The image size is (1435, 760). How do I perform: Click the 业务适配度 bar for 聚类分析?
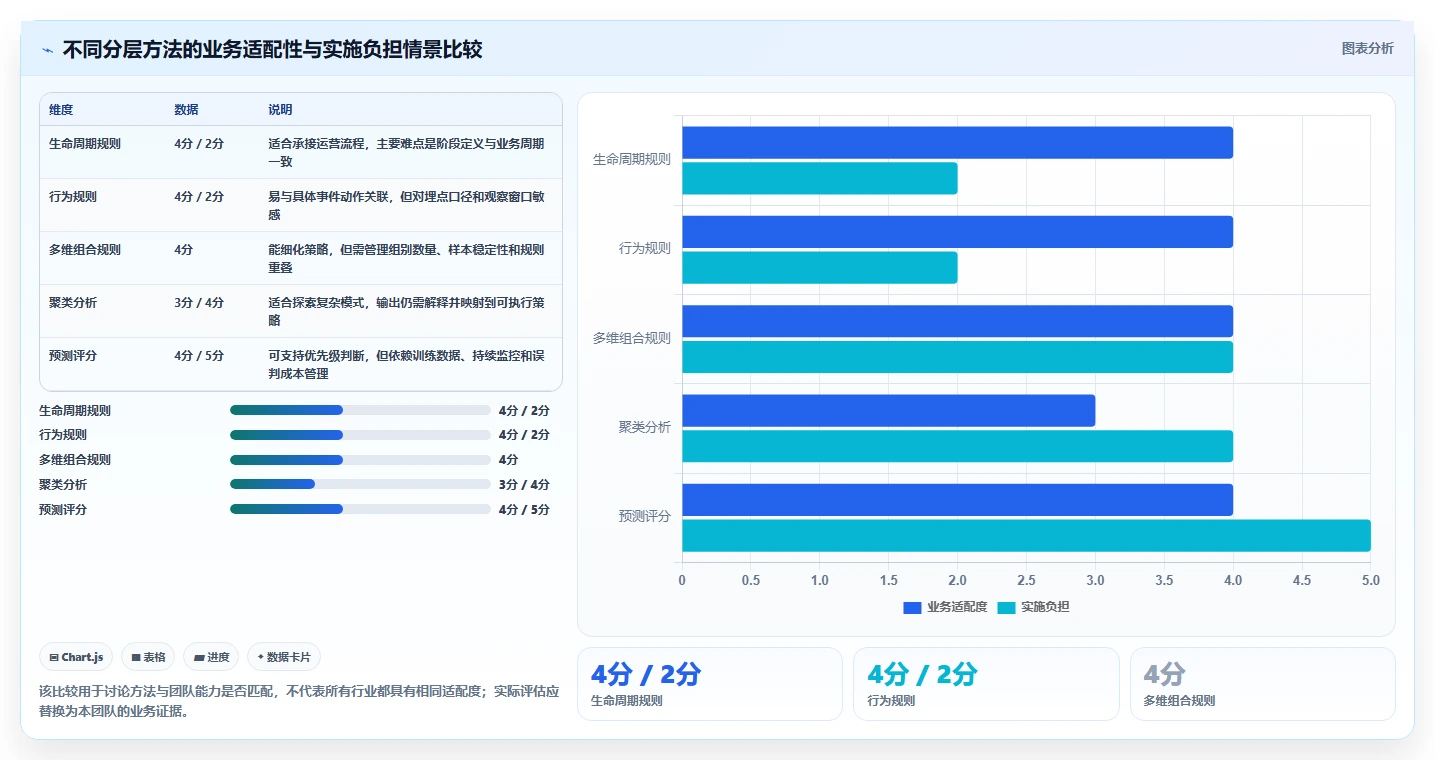tap(889, 411)
